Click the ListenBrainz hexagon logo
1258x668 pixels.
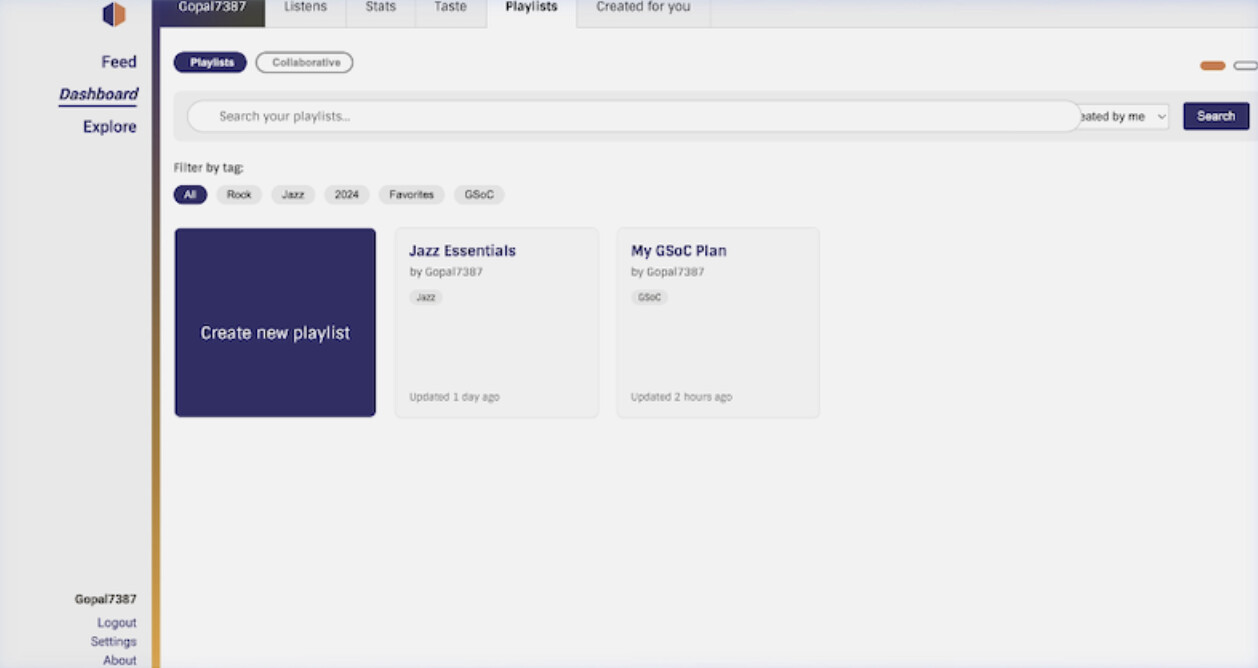[114, 14]
